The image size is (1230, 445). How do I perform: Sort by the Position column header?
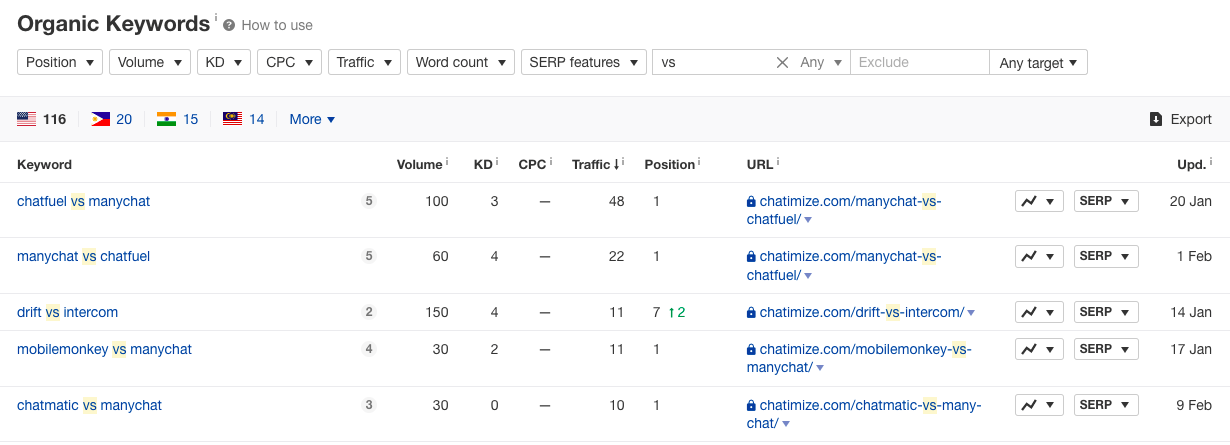[672, 164]
